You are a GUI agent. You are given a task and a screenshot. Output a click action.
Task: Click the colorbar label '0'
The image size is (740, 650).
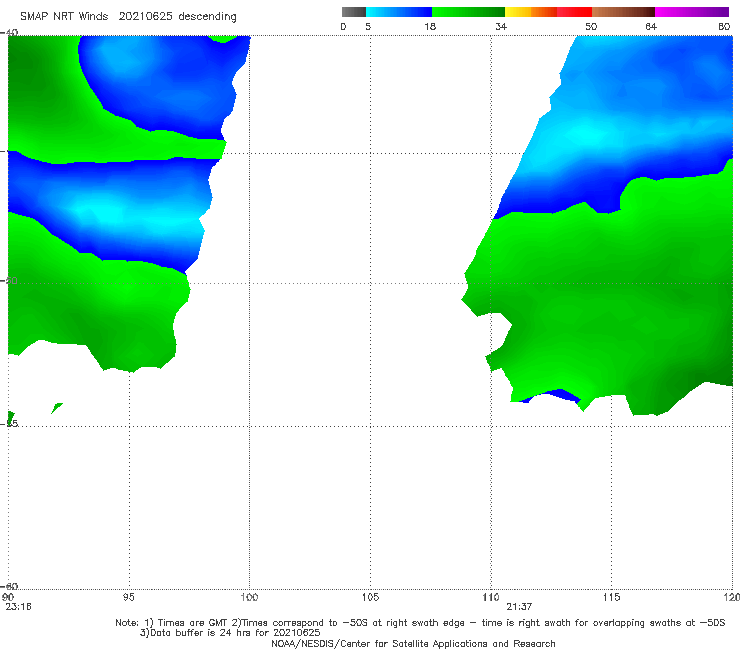[343, 26]
